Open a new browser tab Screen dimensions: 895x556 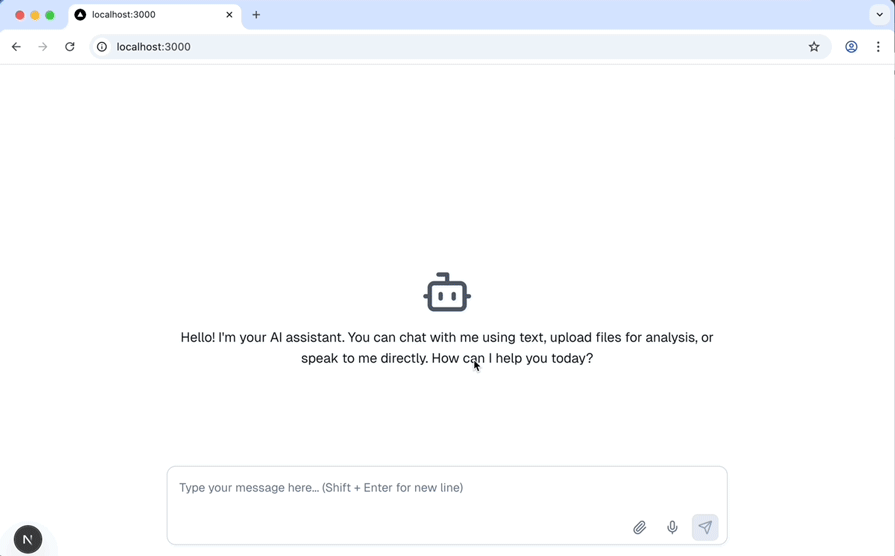[256, 15]
